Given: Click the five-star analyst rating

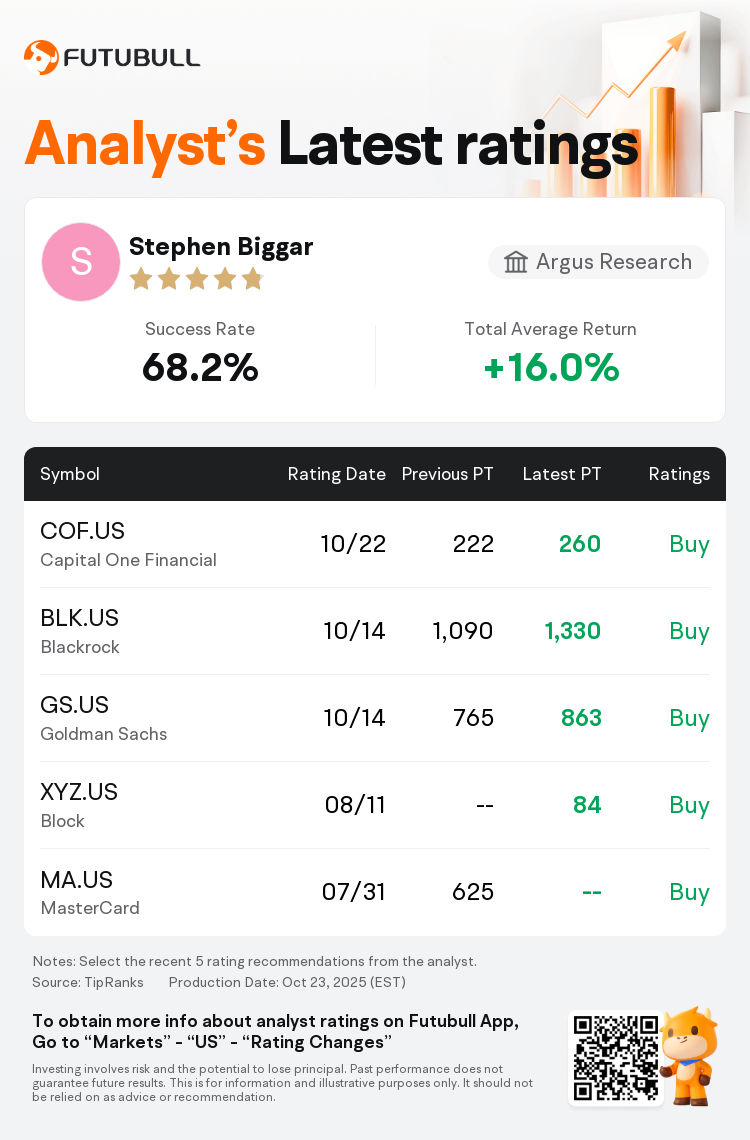Looking at the screenshot, I should coord(196,279).
